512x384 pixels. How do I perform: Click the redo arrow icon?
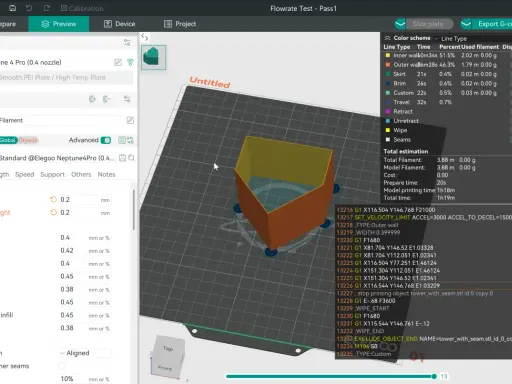(46, 8)
